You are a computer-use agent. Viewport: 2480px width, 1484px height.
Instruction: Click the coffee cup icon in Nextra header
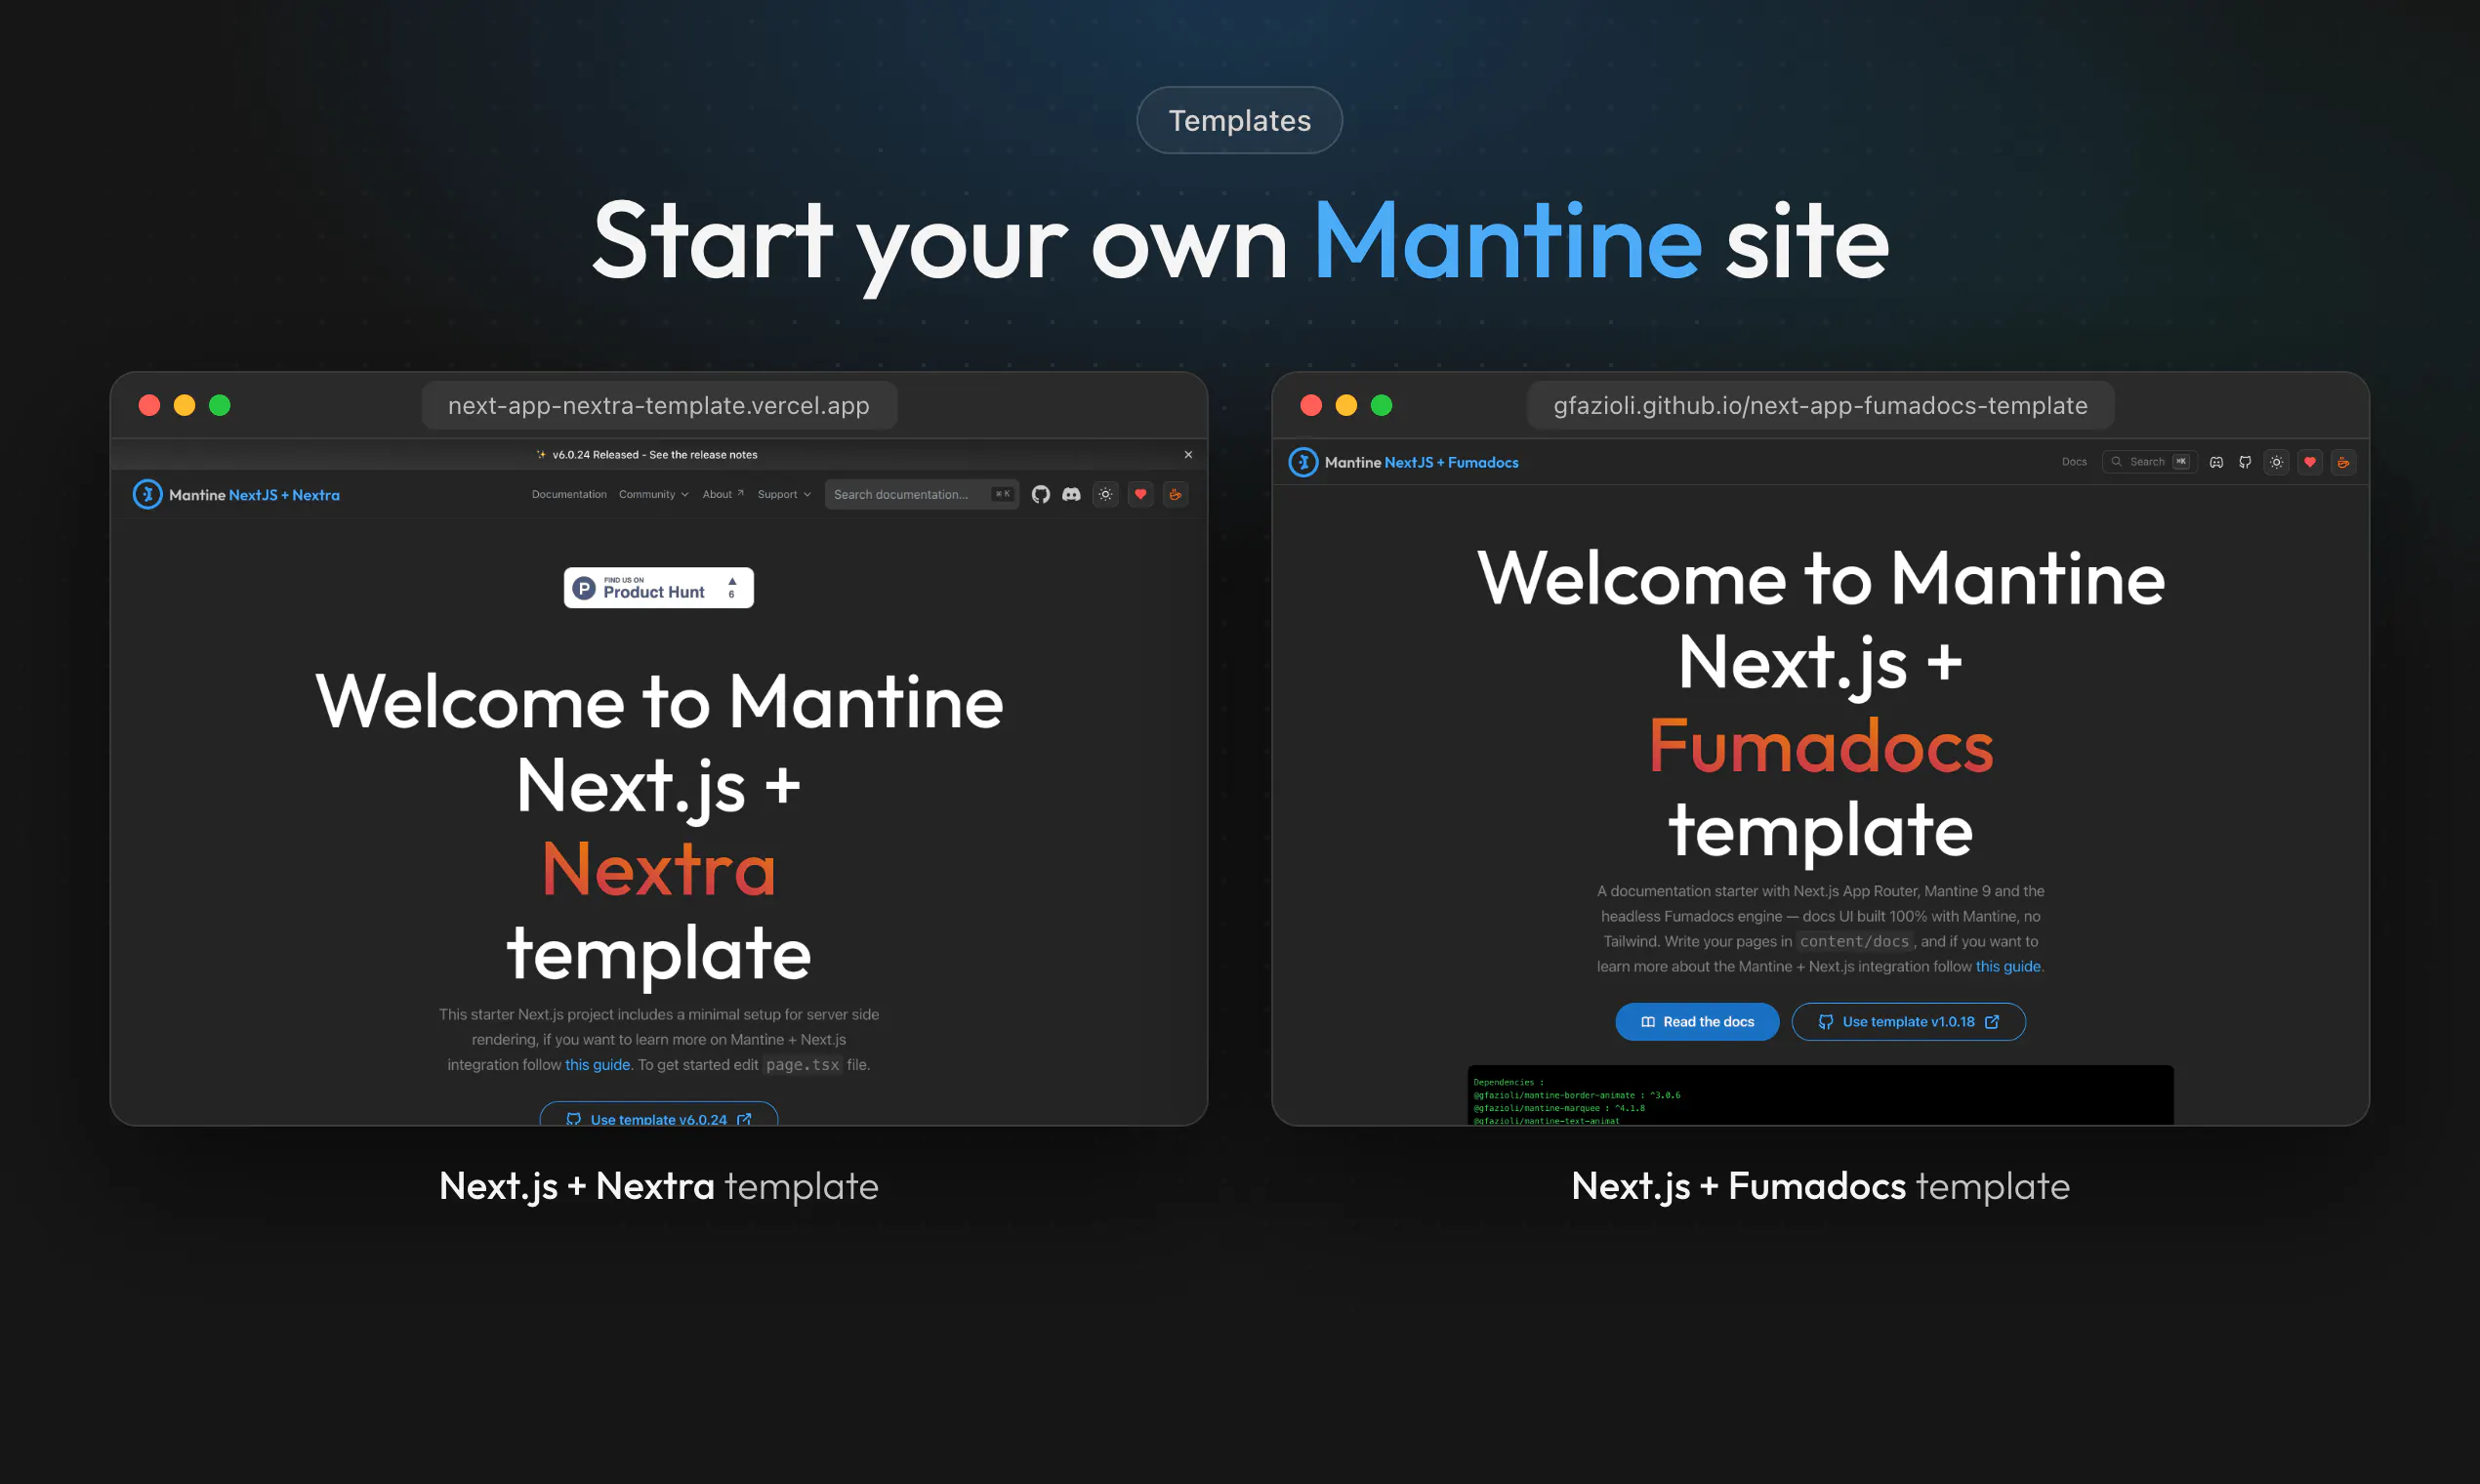[1175, 494]
